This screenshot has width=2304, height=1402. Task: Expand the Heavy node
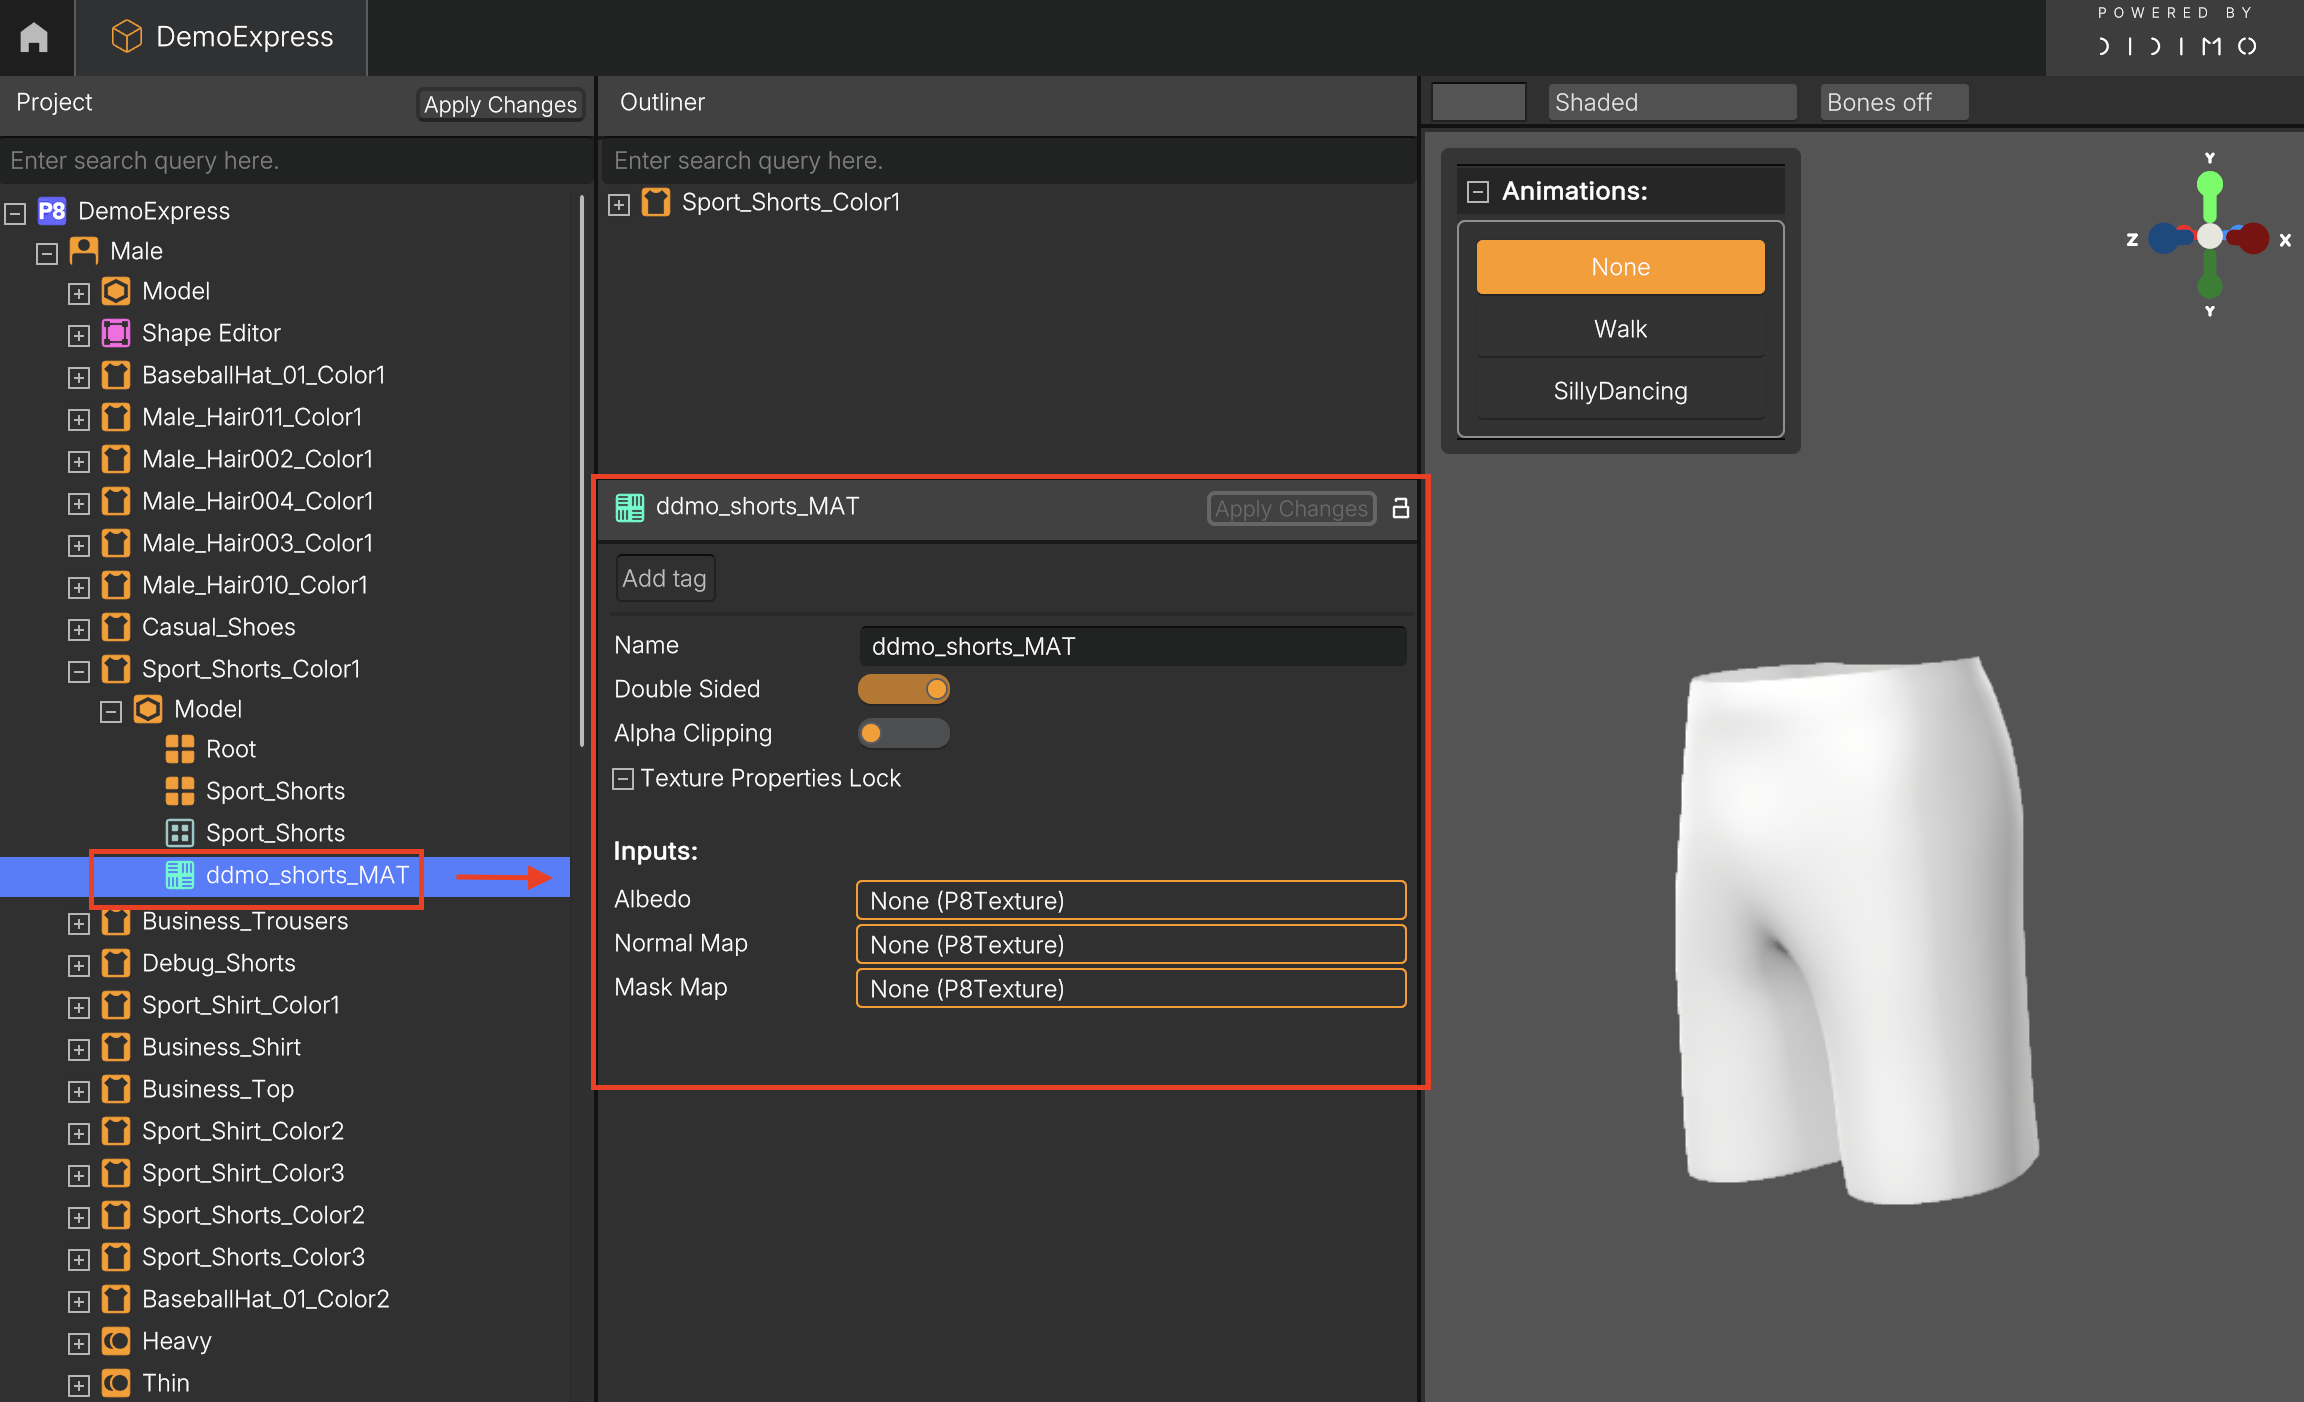(79, 1343)
